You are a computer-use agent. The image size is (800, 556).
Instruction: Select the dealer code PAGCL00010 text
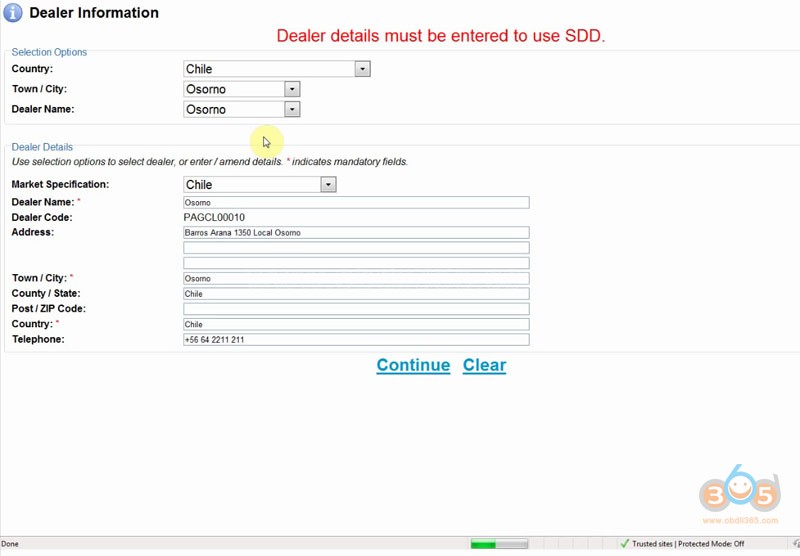pos(214,218)
